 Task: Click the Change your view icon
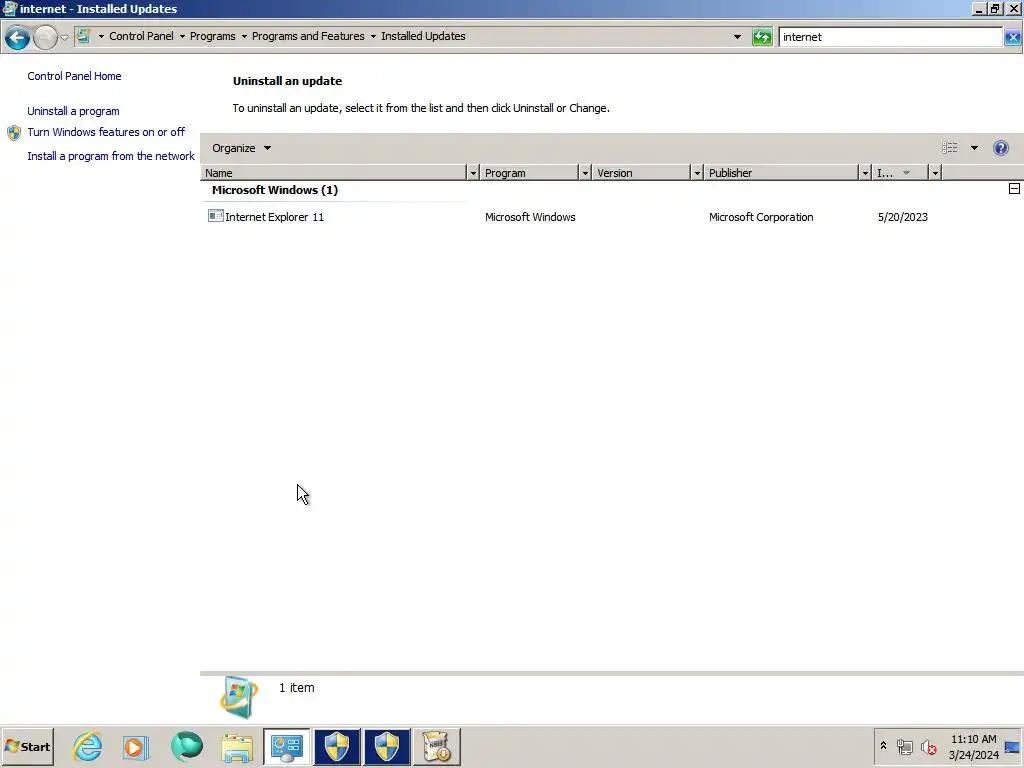point(950,148)
